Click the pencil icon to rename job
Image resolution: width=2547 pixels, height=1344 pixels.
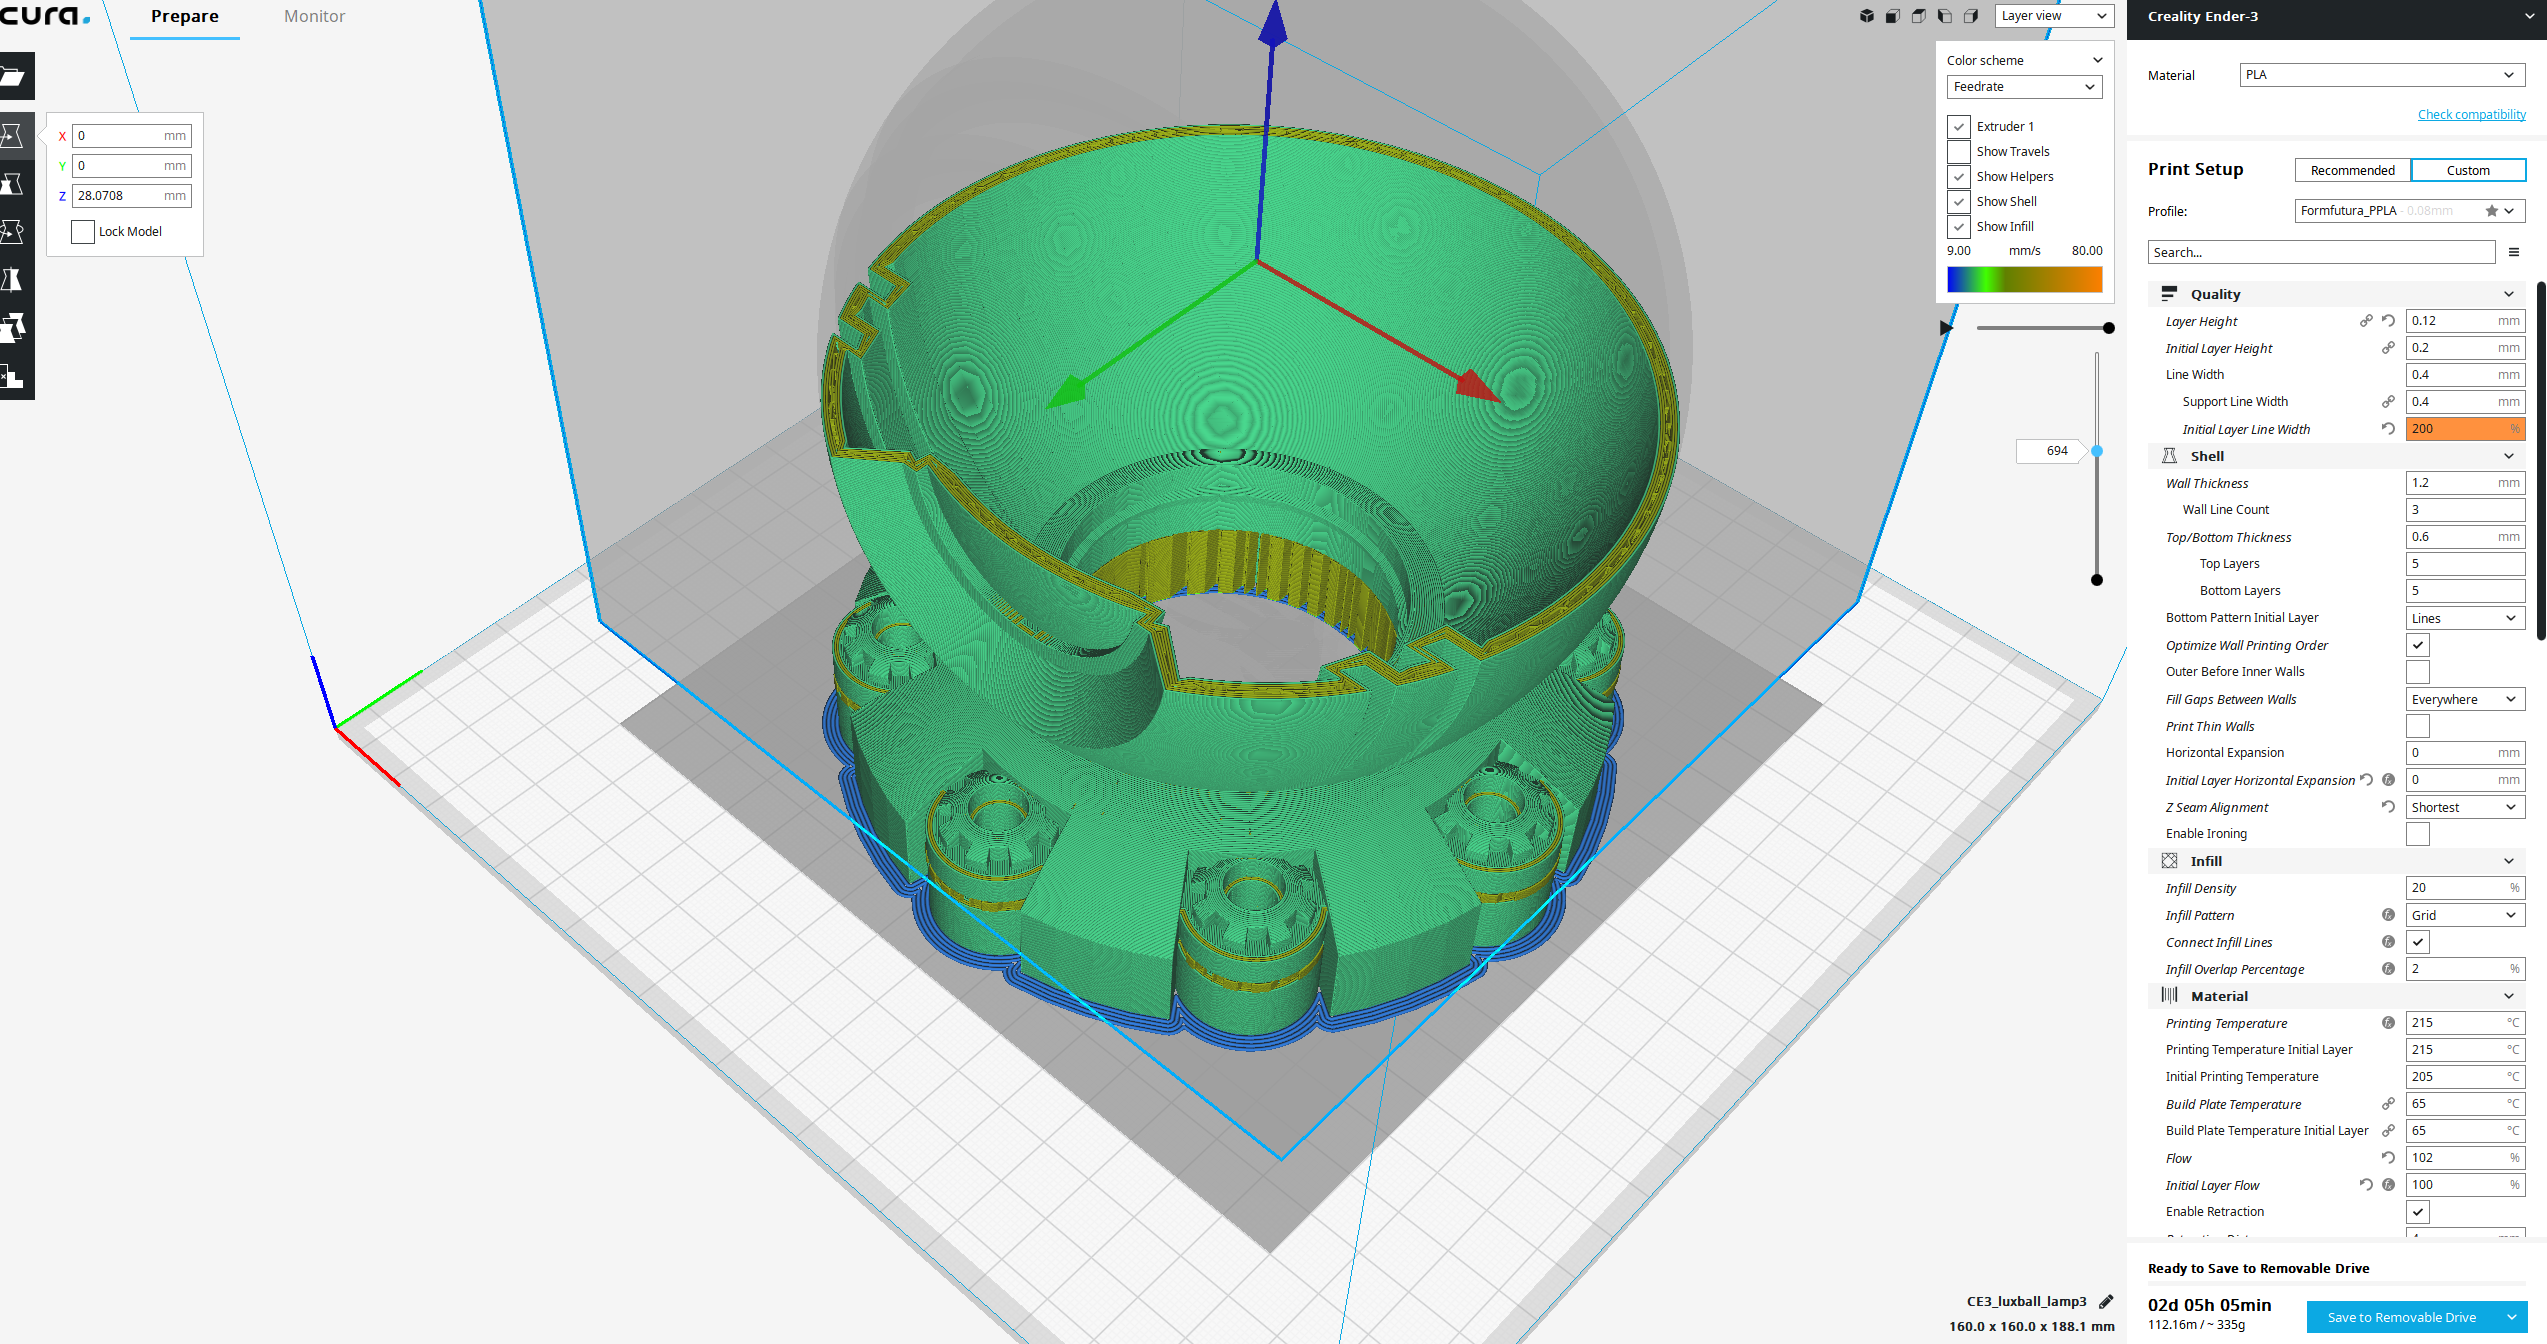click(x=2106, y=1301)
